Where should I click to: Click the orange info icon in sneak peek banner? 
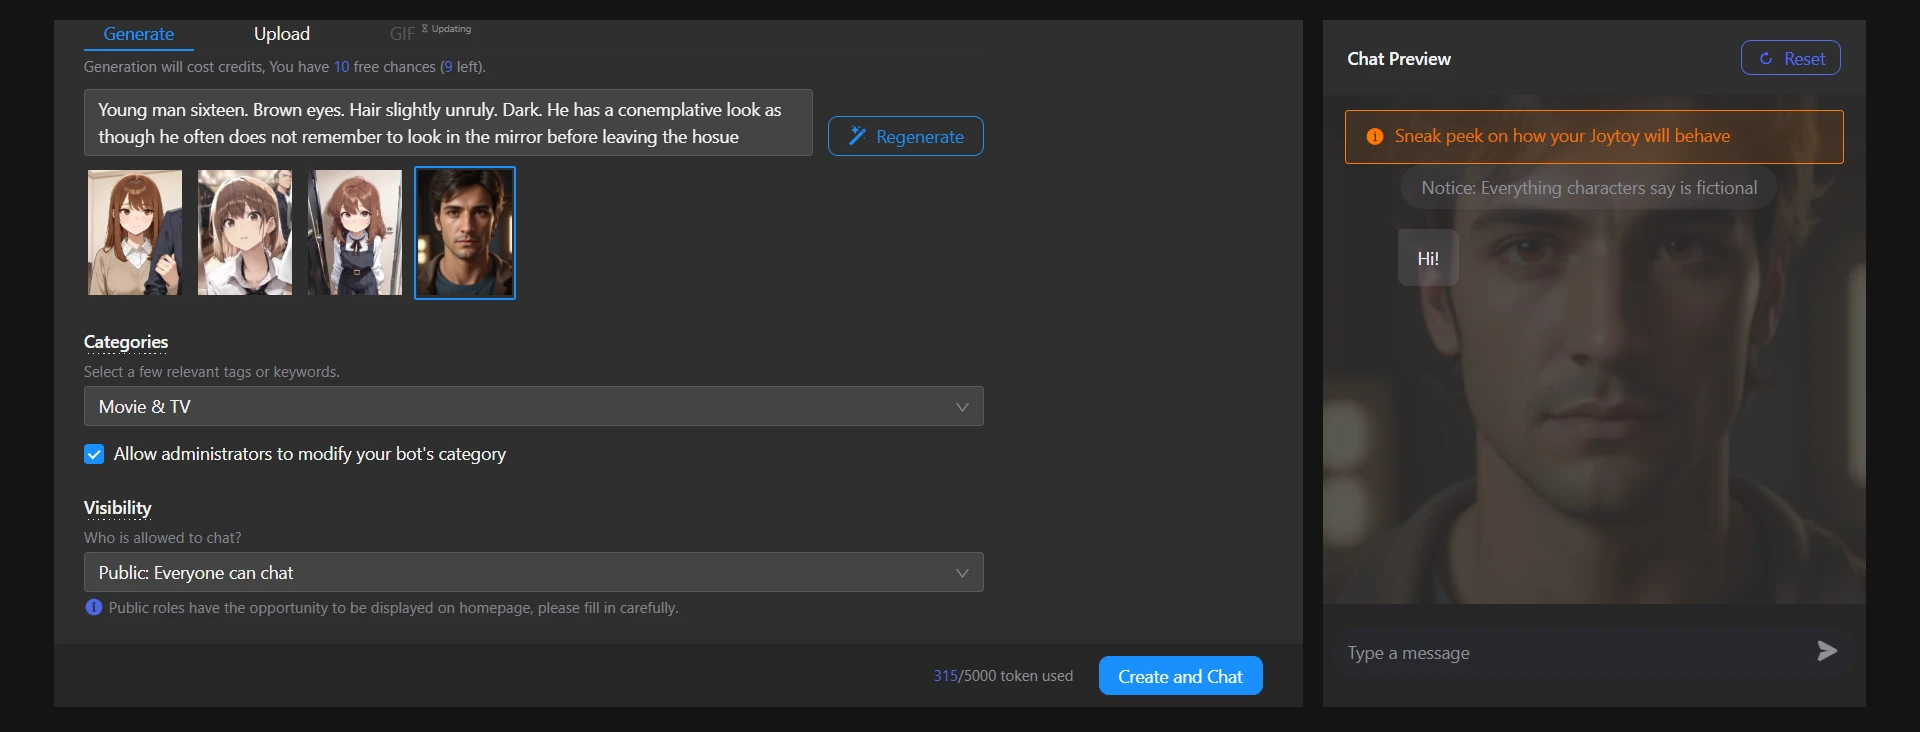click(x=1375, y=137)
